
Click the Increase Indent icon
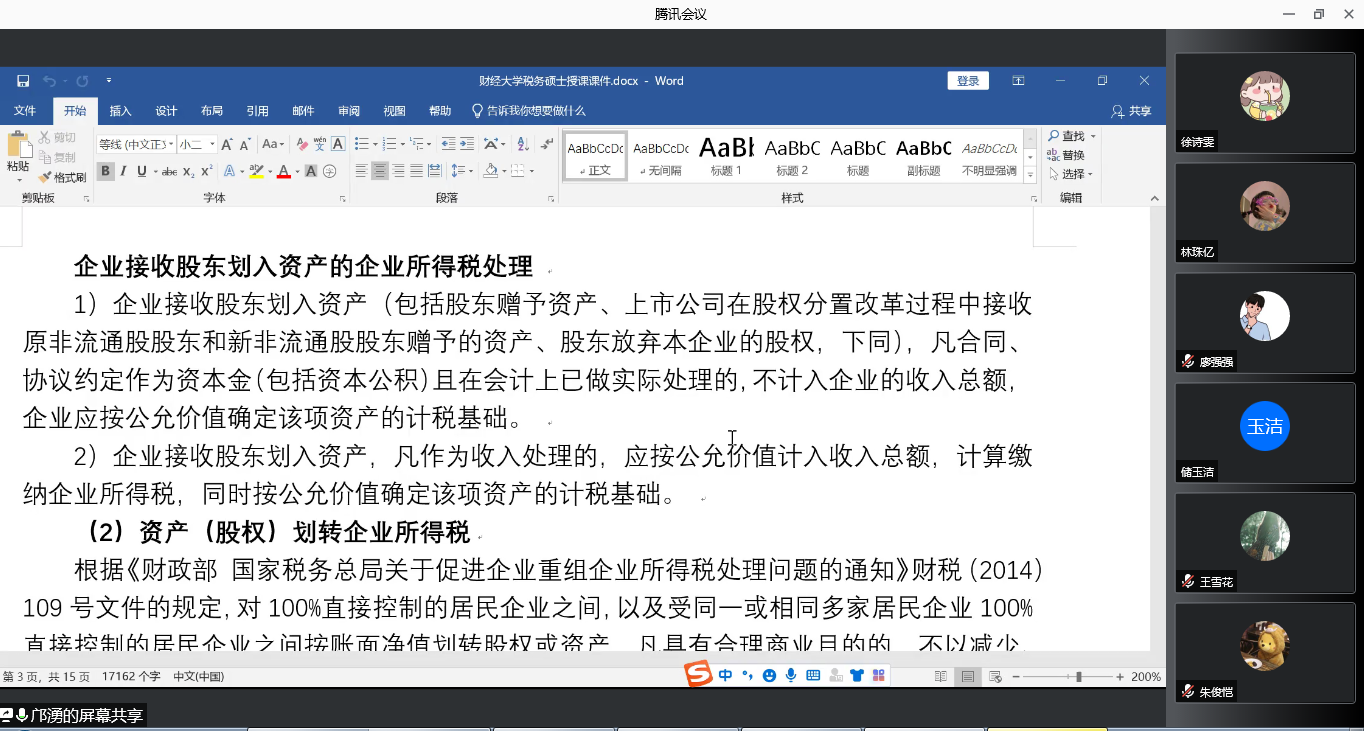467,144
